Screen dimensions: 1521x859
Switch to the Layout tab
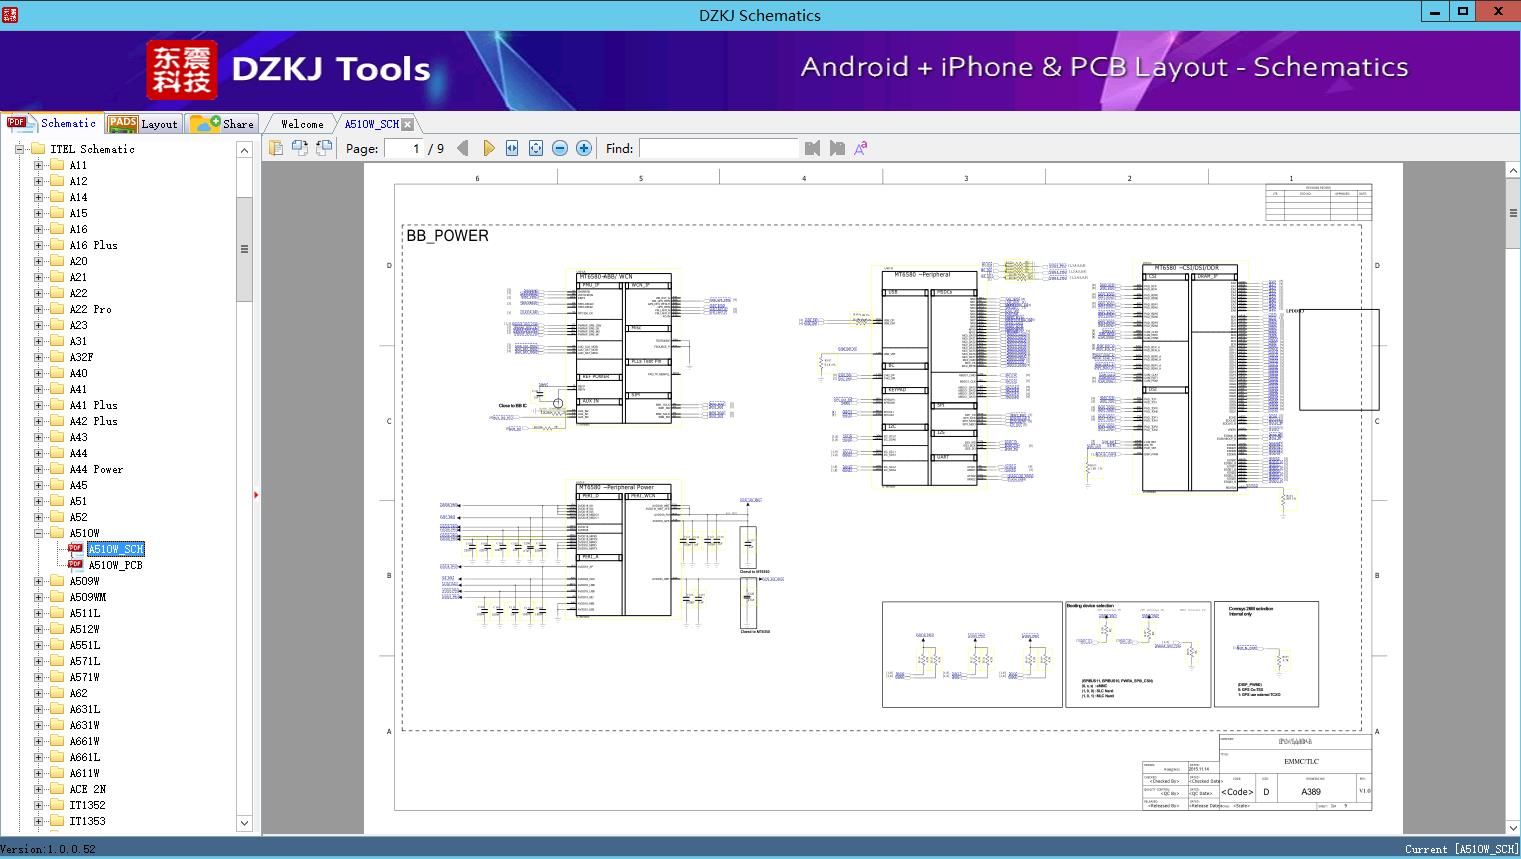coord(143,124)
